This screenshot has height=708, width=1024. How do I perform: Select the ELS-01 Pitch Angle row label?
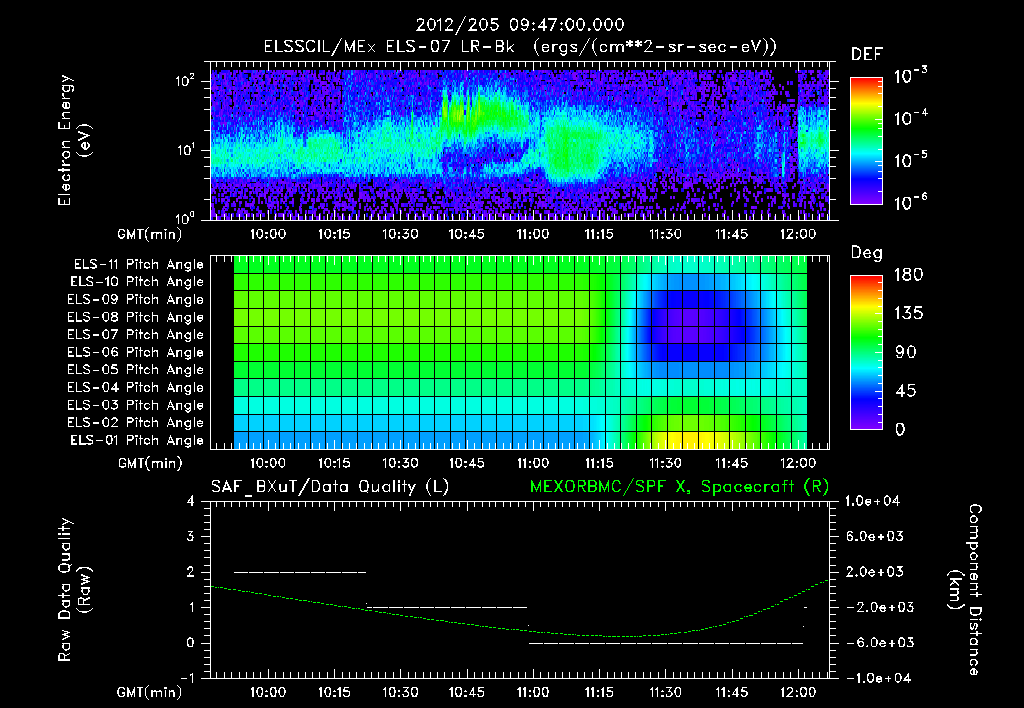(x=137, y=440)
